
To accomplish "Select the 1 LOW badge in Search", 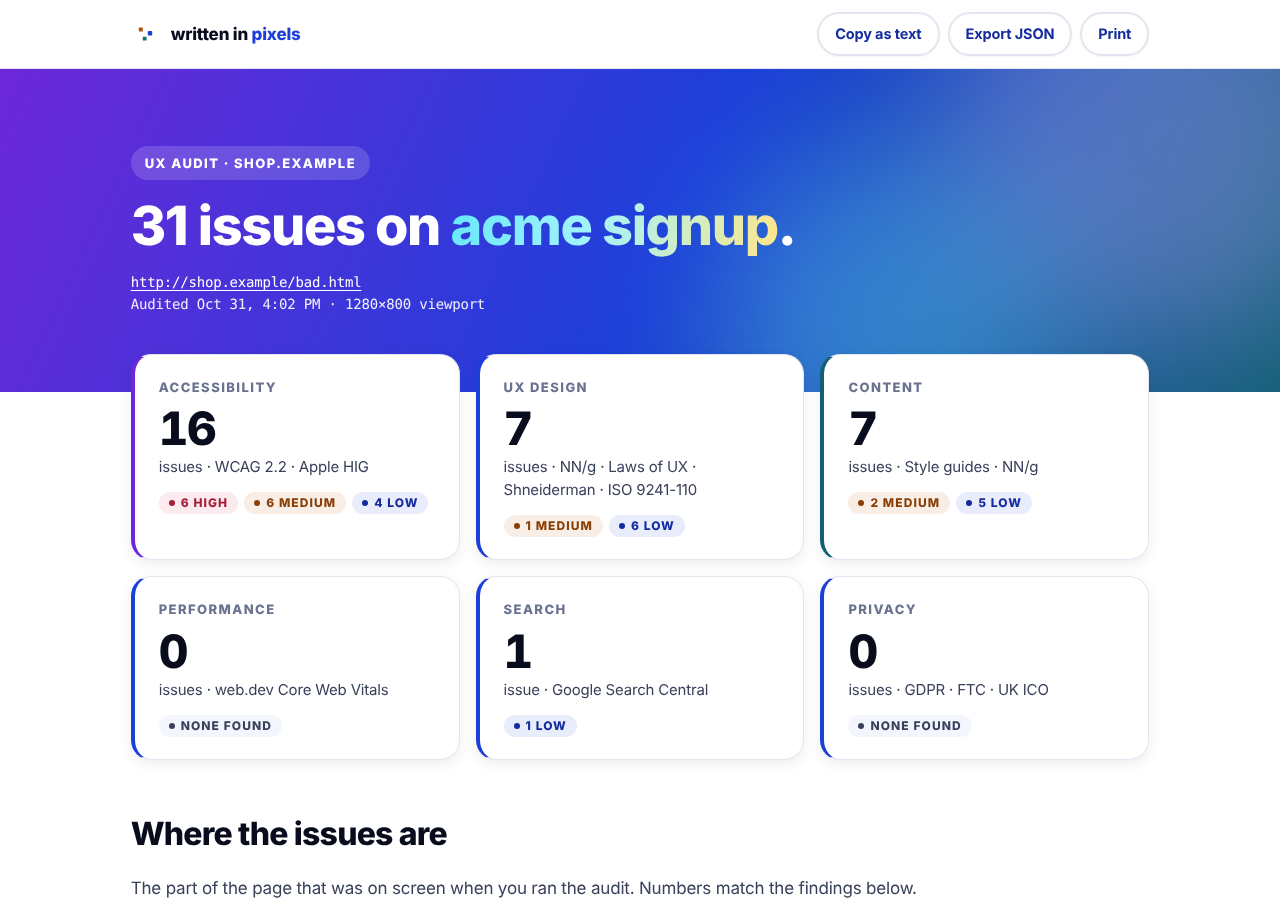I will (x=540, y=726).
